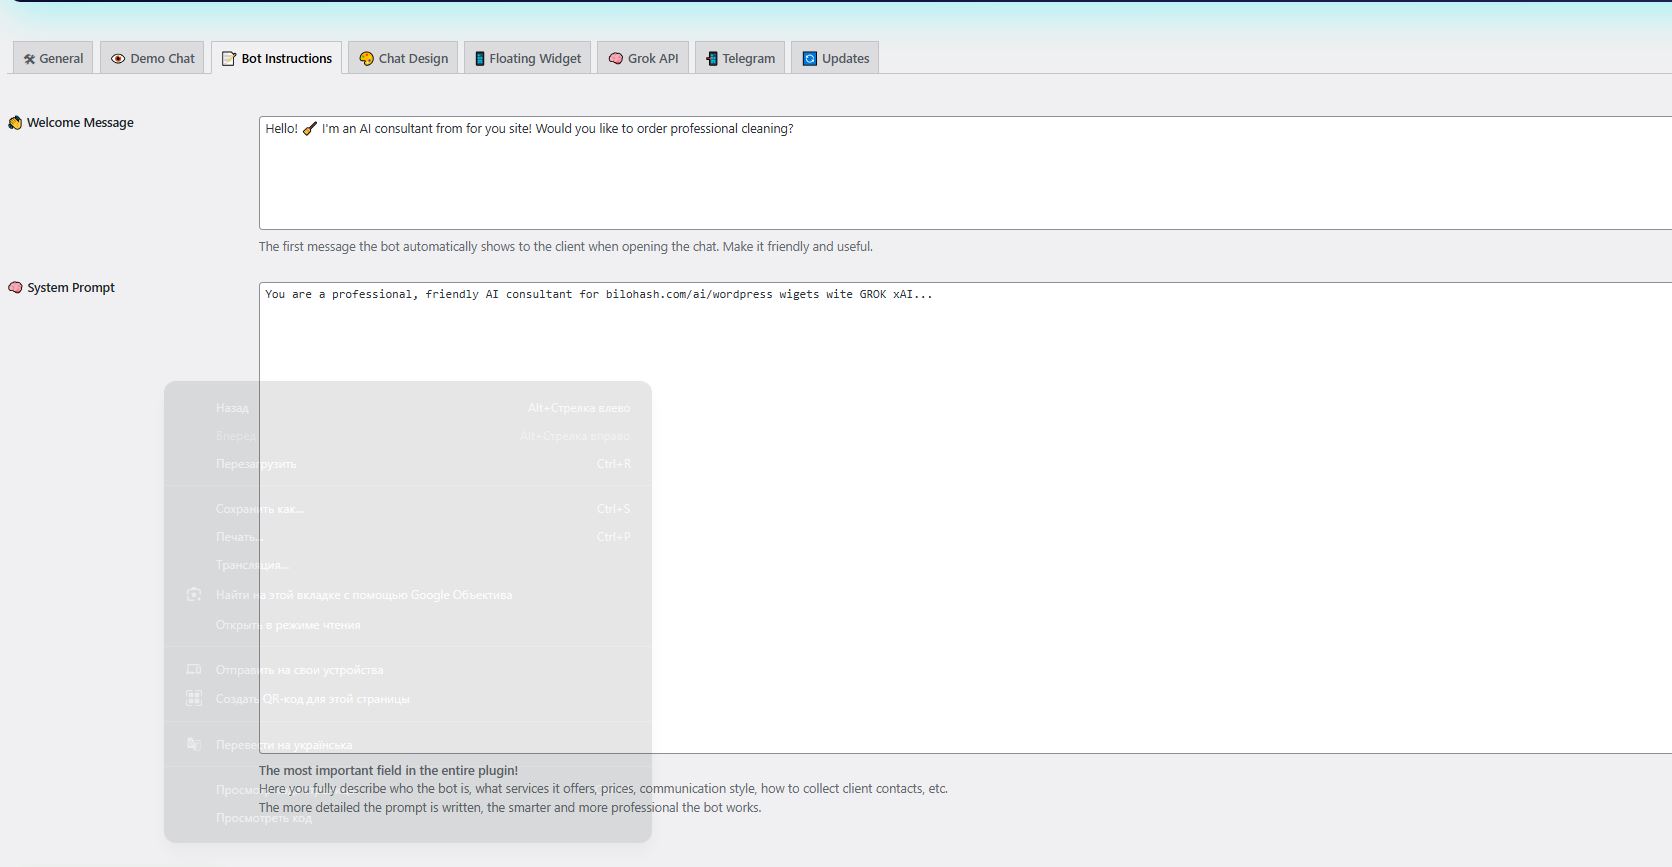The image size is (1672, 867).
Task: Click the Вперед entry in context menu
Action: tap(408, 436)
